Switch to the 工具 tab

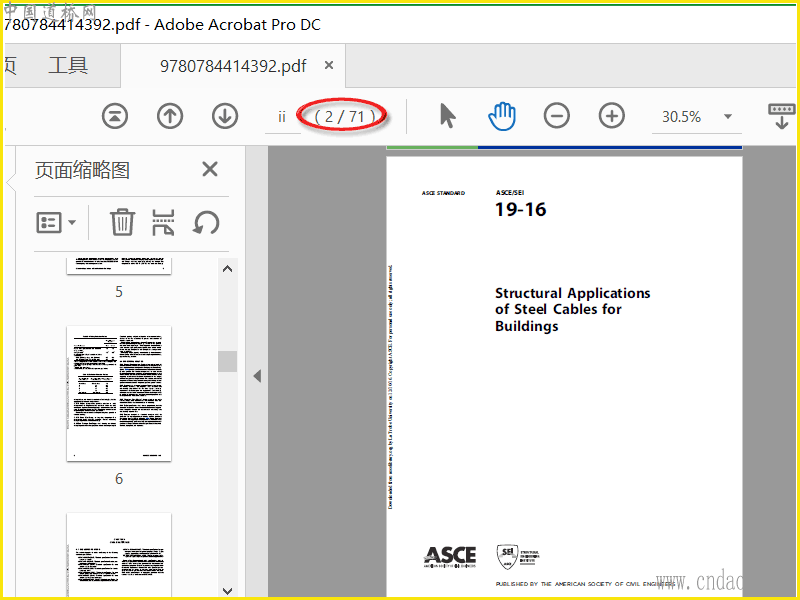point(68,65)
